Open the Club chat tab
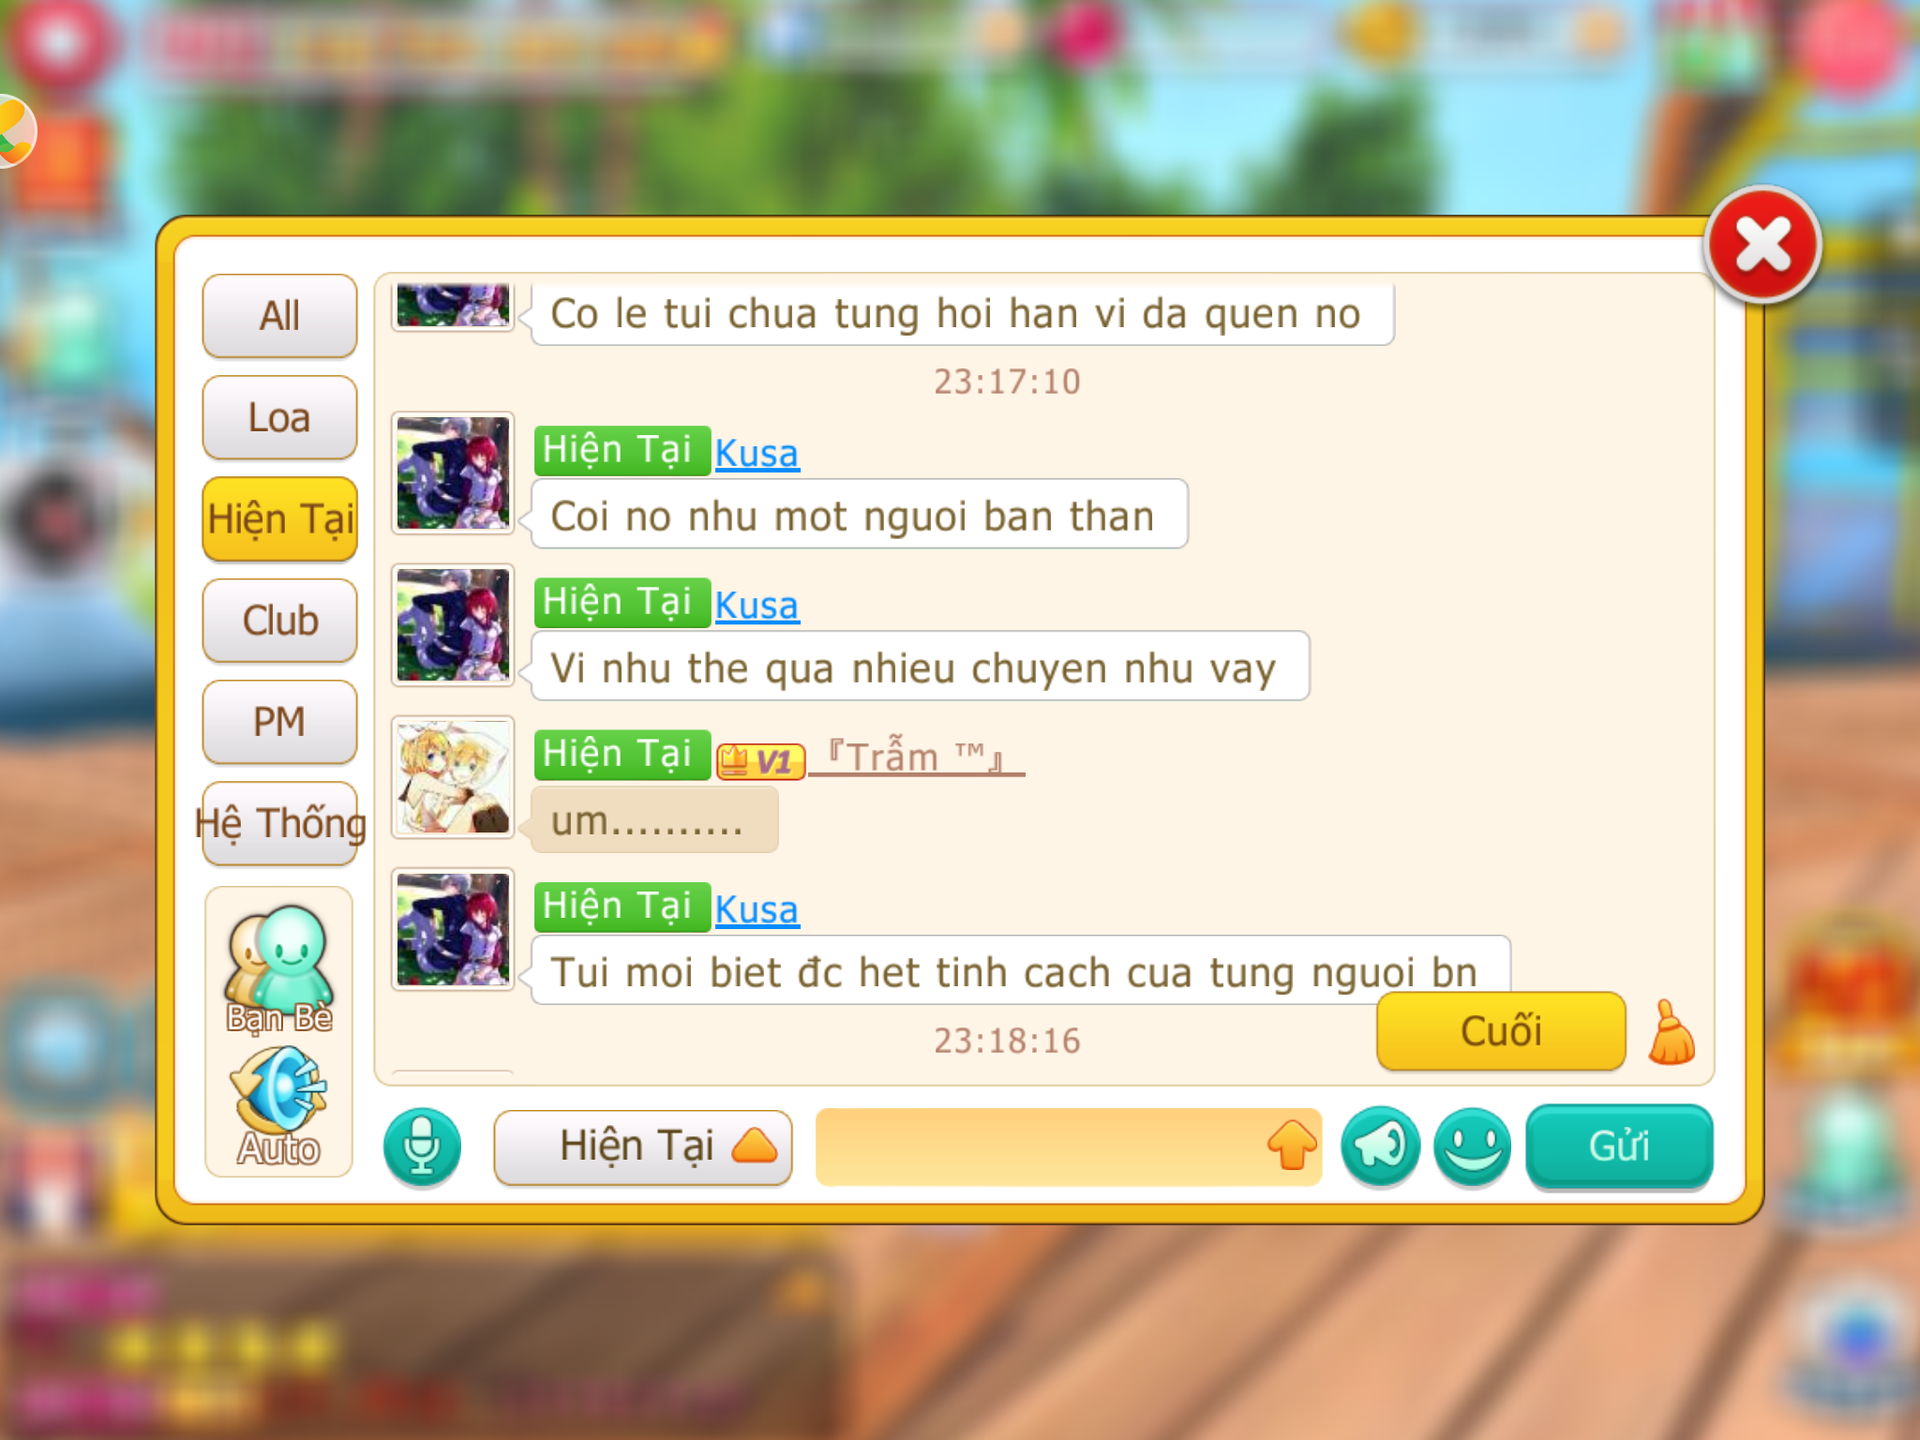Screen dimensions: 1920x1440 tap(280, 621)
